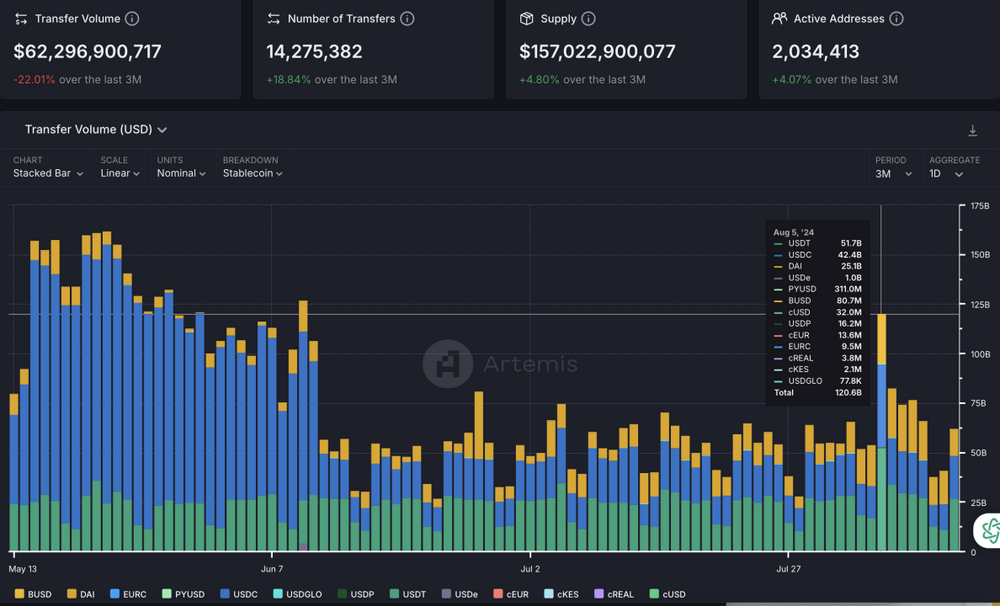Open the Transfer Volume info tooltip icon
The image size is (1000, 606).
coord(131,18)
